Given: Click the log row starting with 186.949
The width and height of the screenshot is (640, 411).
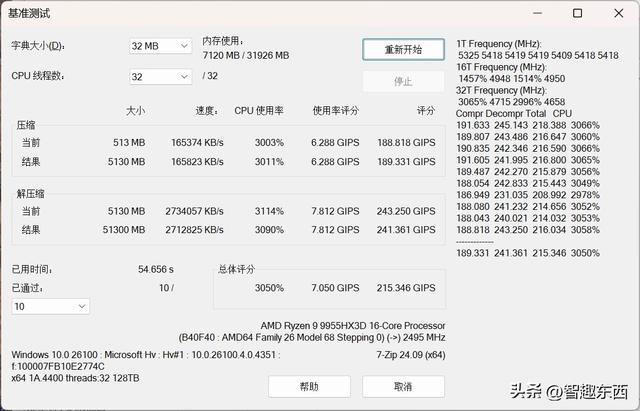Looking at the screenshot, I should (528, 195).
